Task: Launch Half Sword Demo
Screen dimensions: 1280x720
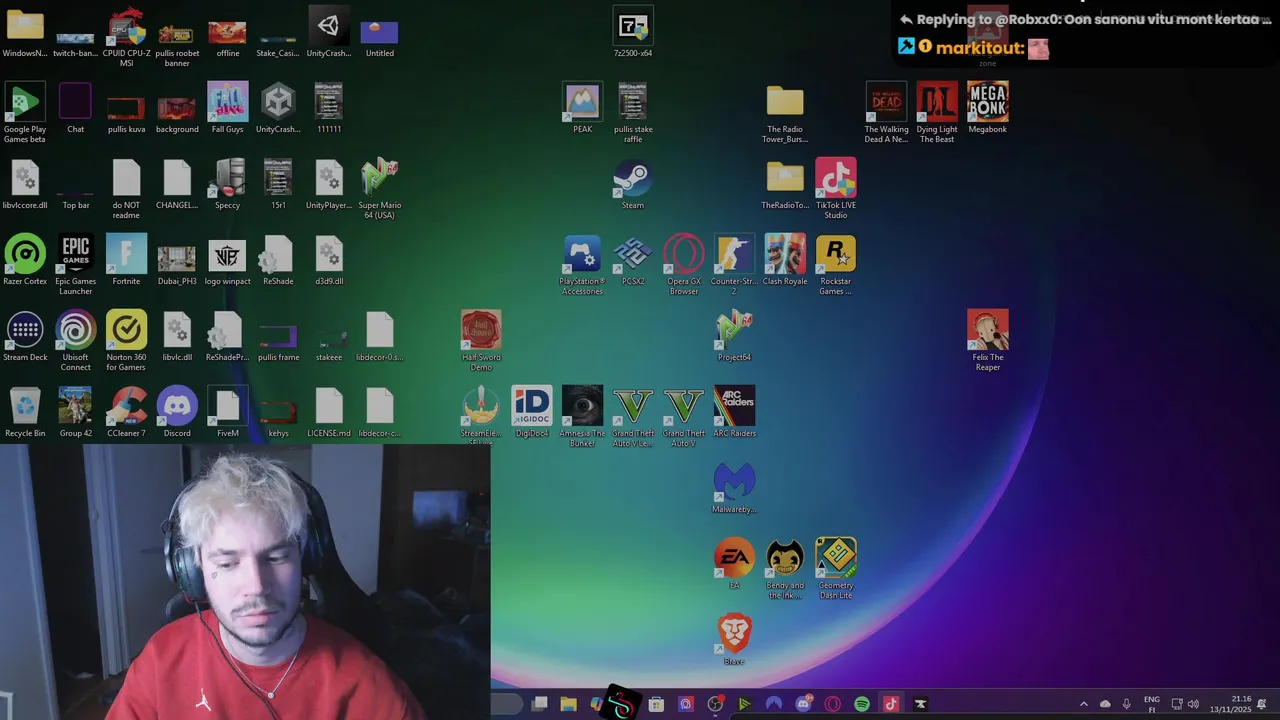Action: [481, 341]
